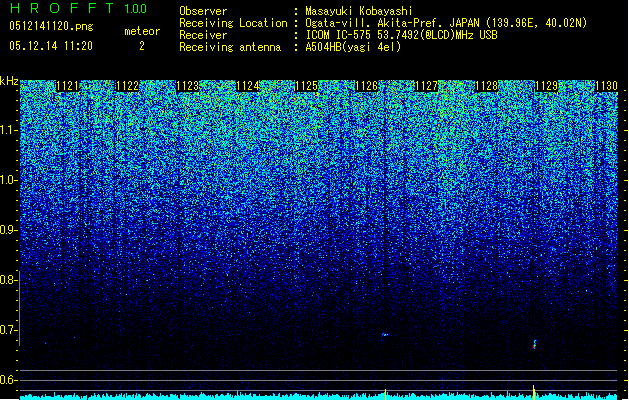Click the 0.6 frequency axis label

(9, 380)
